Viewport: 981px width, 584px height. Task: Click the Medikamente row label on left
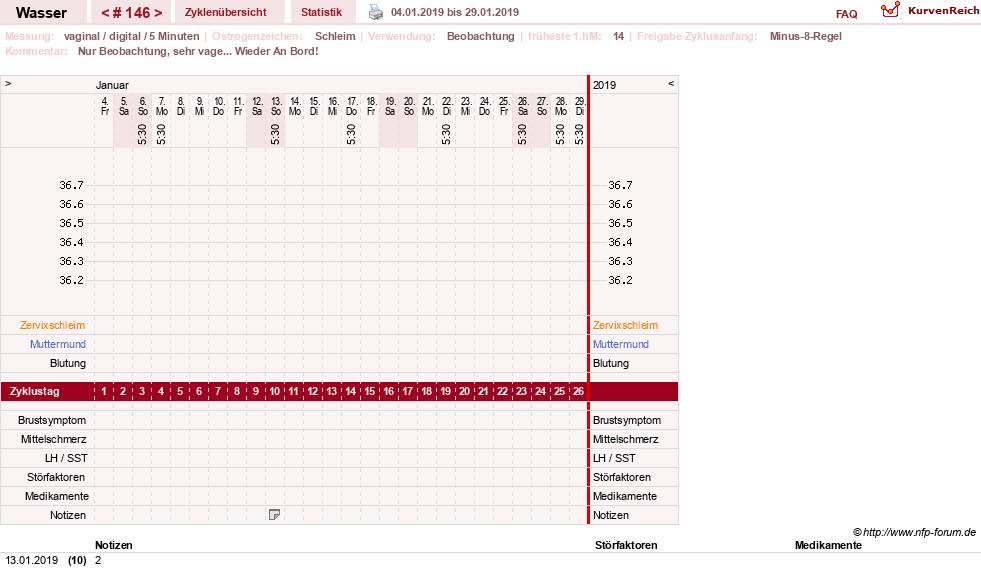click(x=56, y=496)
